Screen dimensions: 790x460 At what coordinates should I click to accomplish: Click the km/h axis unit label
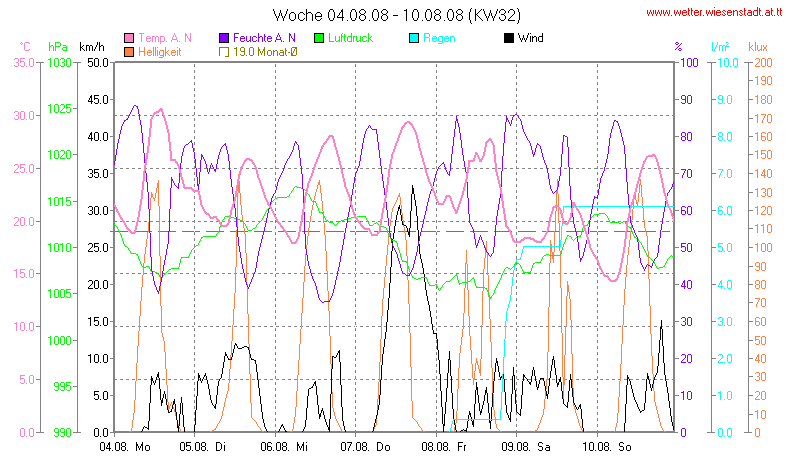[92, 47]
